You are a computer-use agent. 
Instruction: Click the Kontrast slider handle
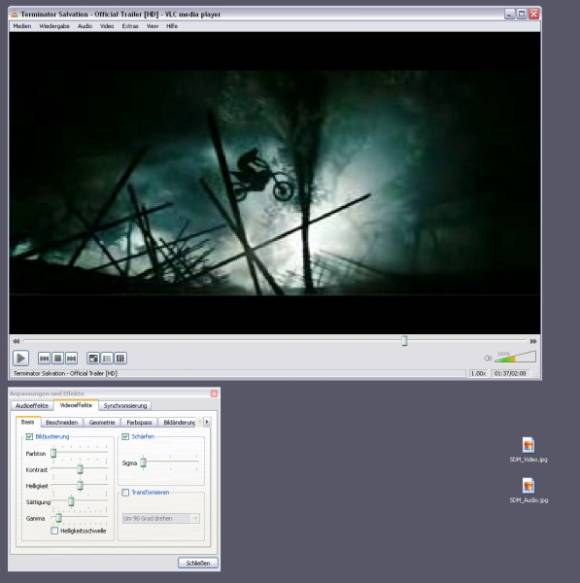tap(80, 469)
